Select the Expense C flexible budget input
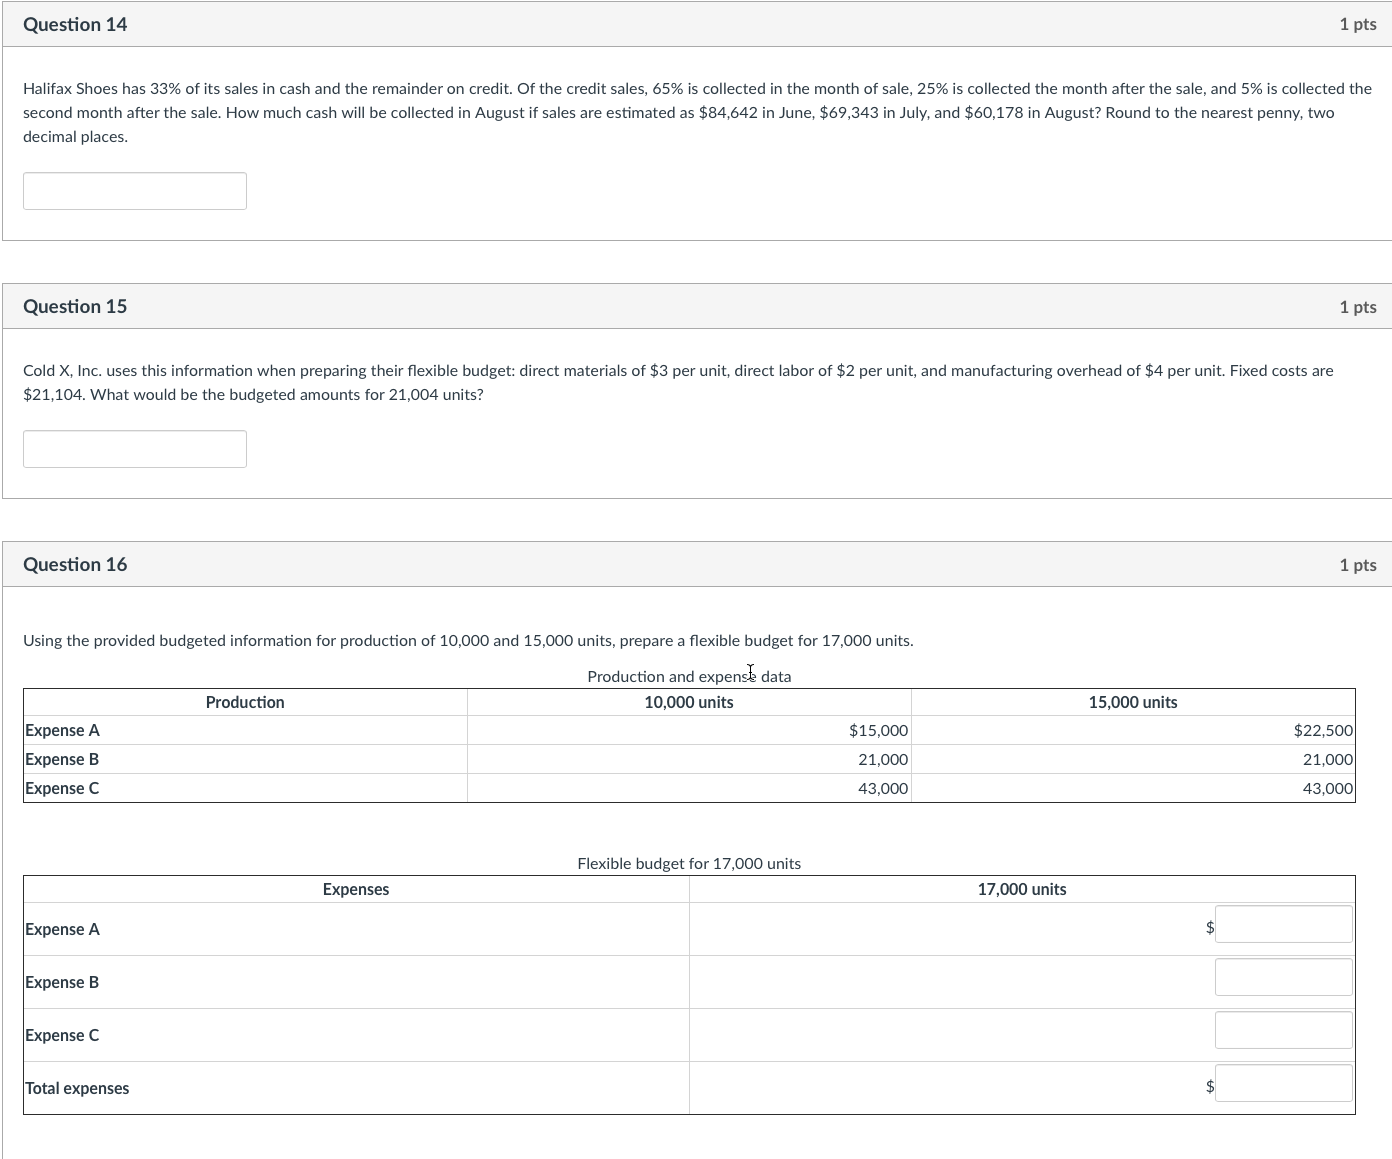The width and height of the screenshot is (1392, 1159). tap(1283, 1031)
